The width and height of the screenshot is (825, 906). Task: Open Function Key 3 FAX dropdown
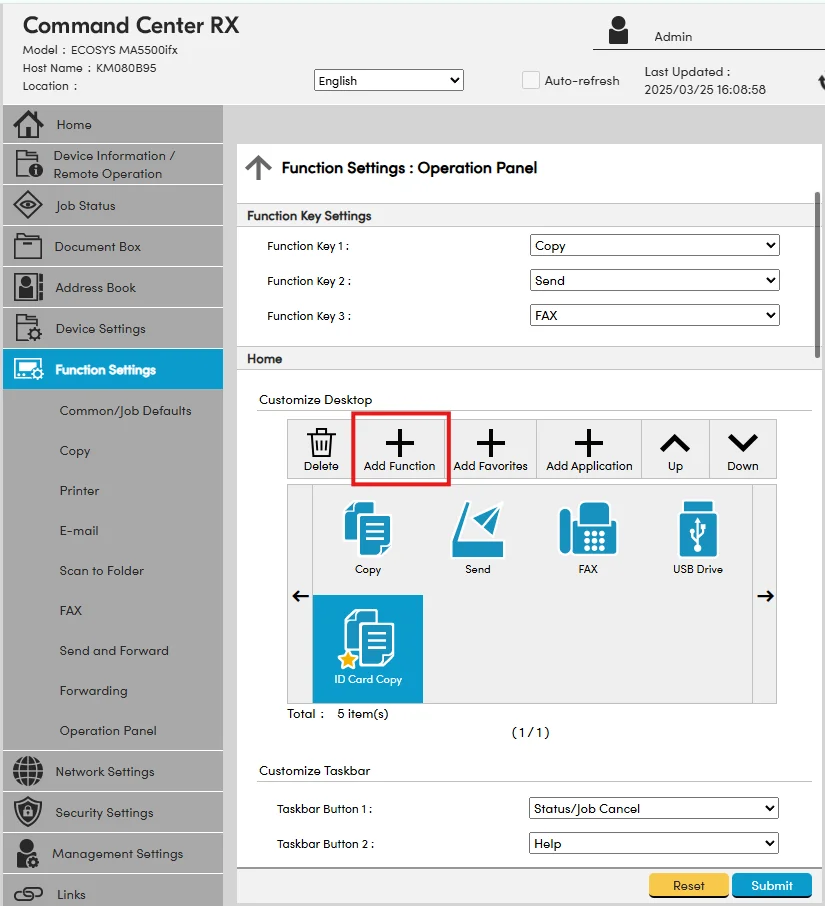(654, 316)
